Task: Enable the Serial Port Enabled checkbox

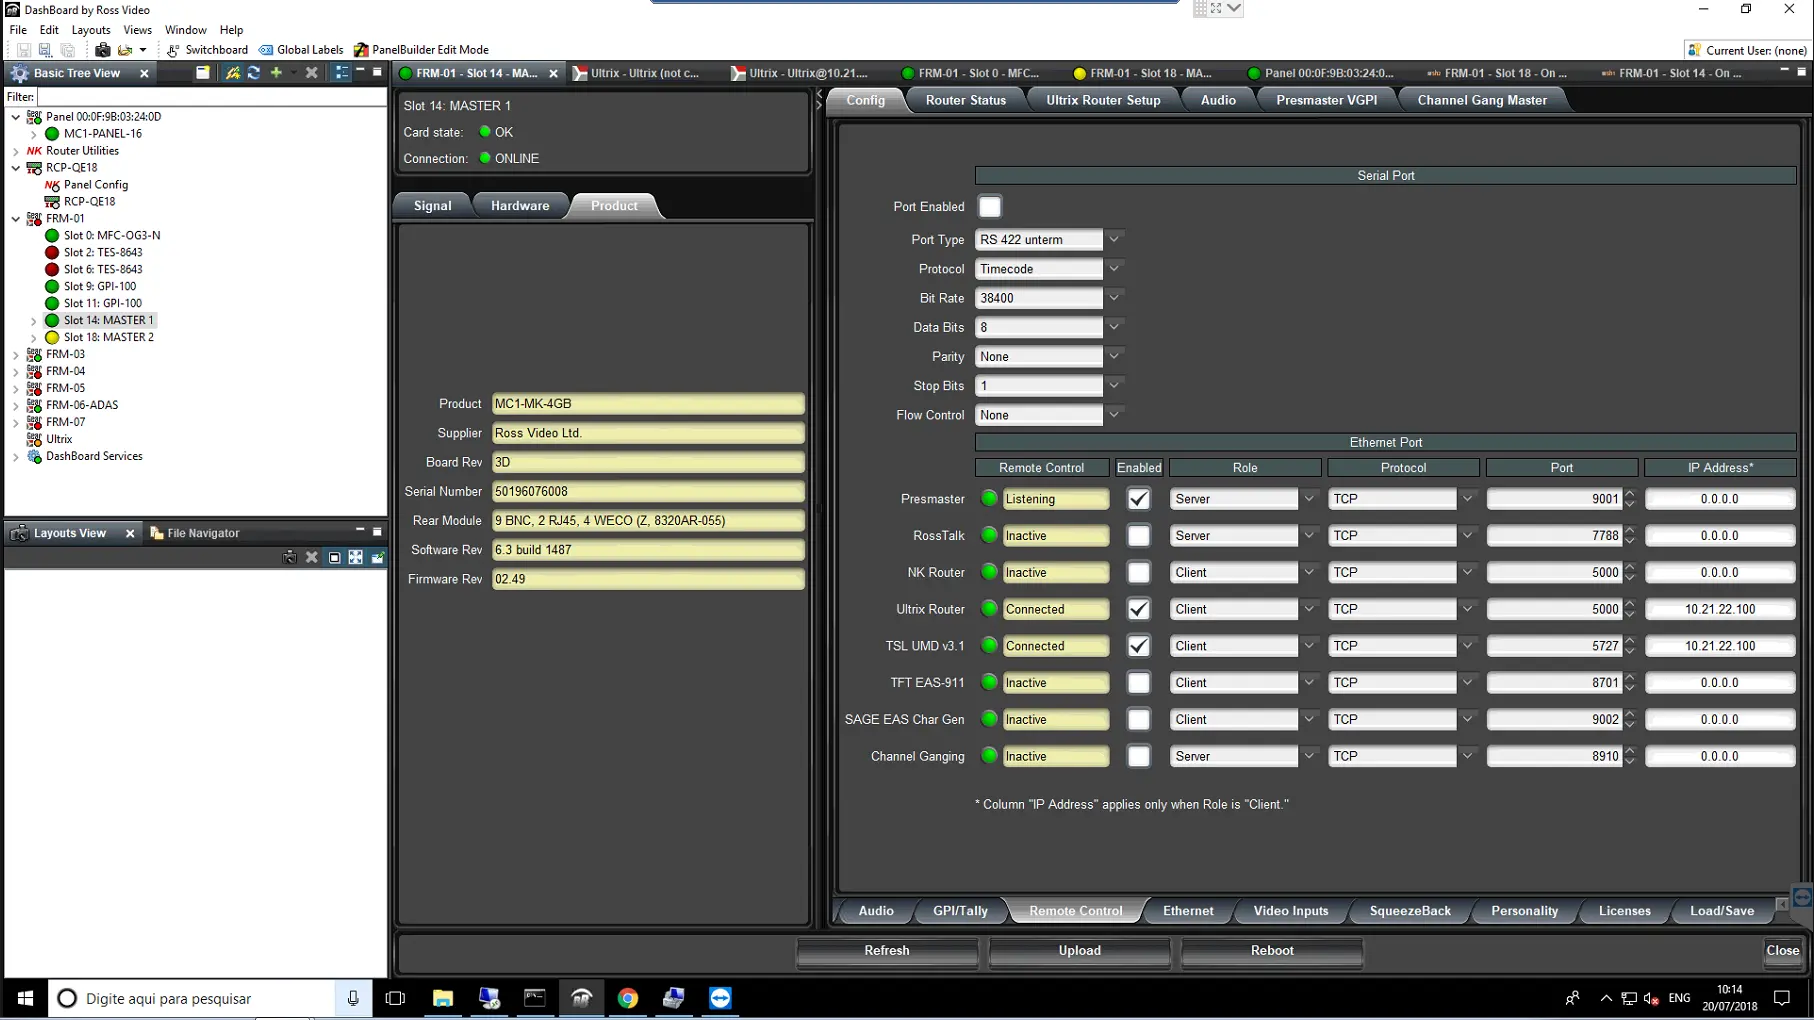Action: point(989,207)
